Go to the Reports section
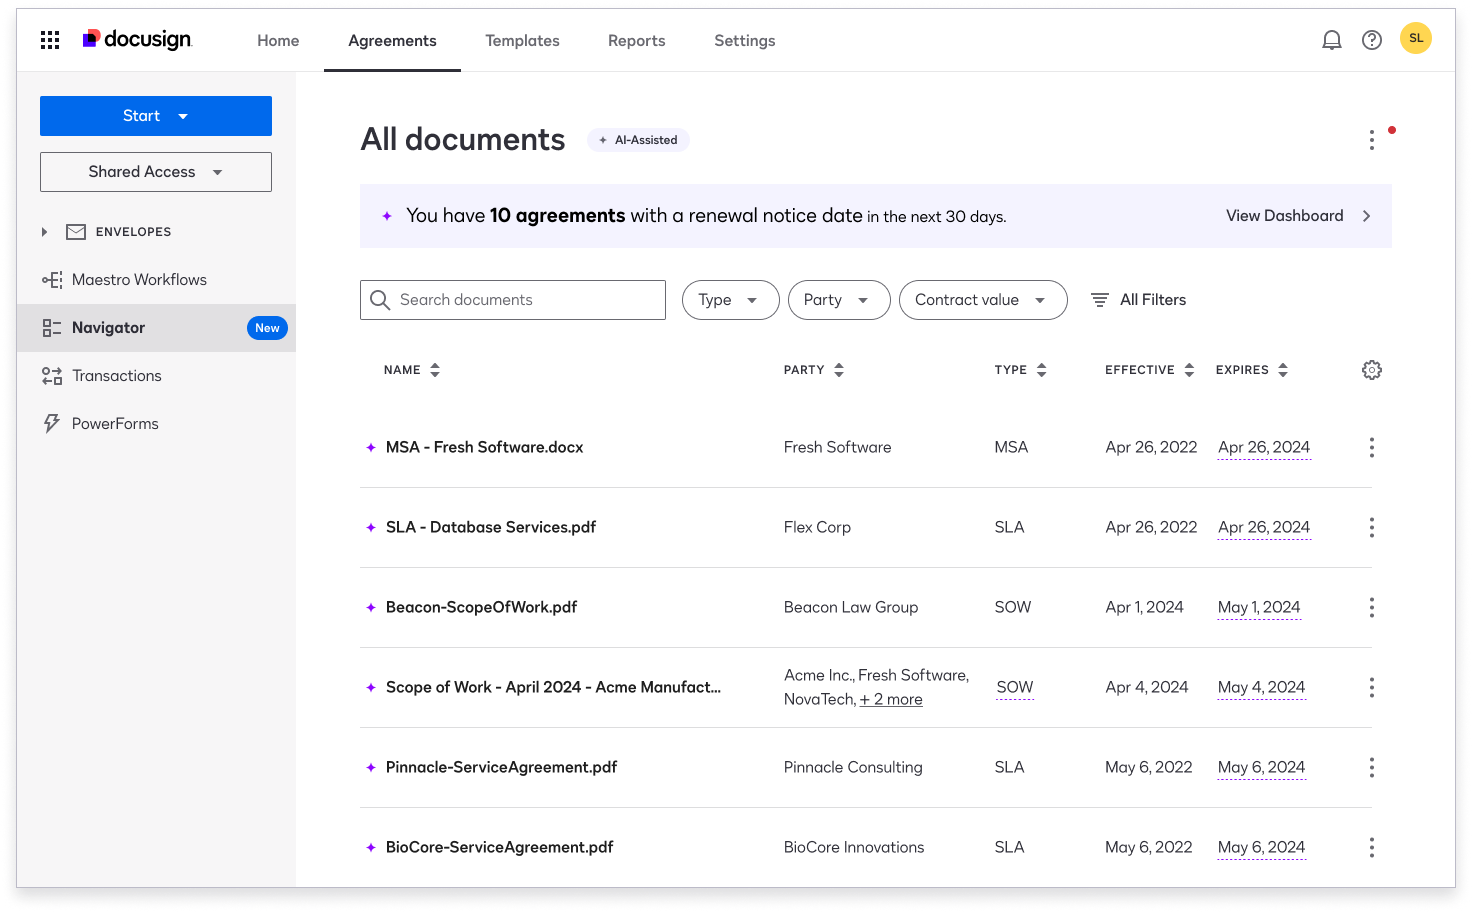The width and height of the screenshot is (1472, 912). click(x=636, y=41)
